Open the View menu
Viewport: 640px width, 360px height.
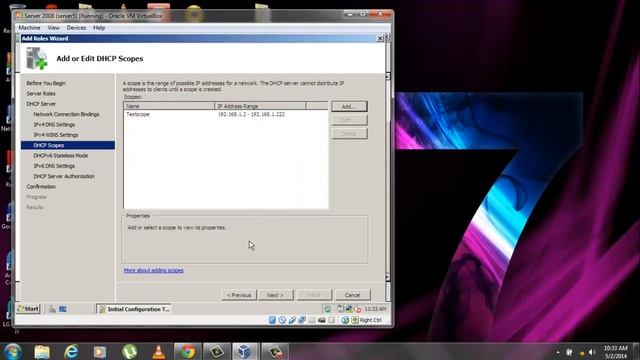(x=53, y=28)
